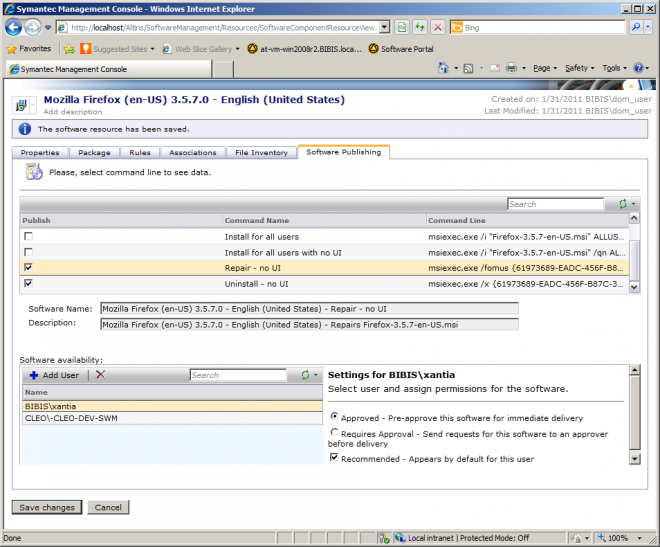Open the at-vm-win2008r2.BIBIS favorite
The image size is (660, 547).
click(304, 49)
